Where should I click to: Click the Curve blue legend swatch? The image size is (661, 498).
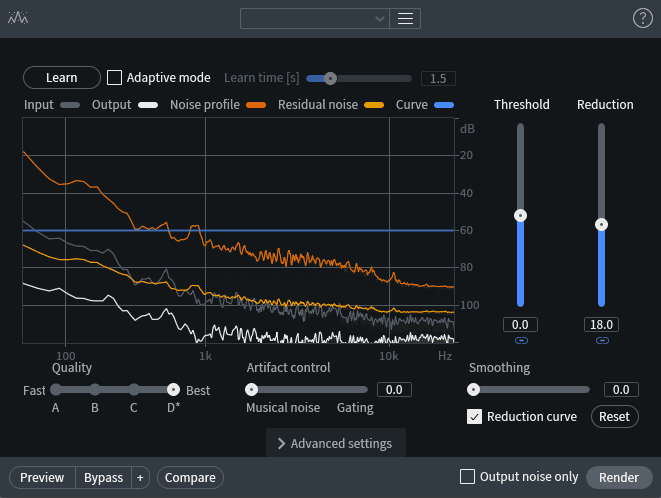tap(444, 105)
